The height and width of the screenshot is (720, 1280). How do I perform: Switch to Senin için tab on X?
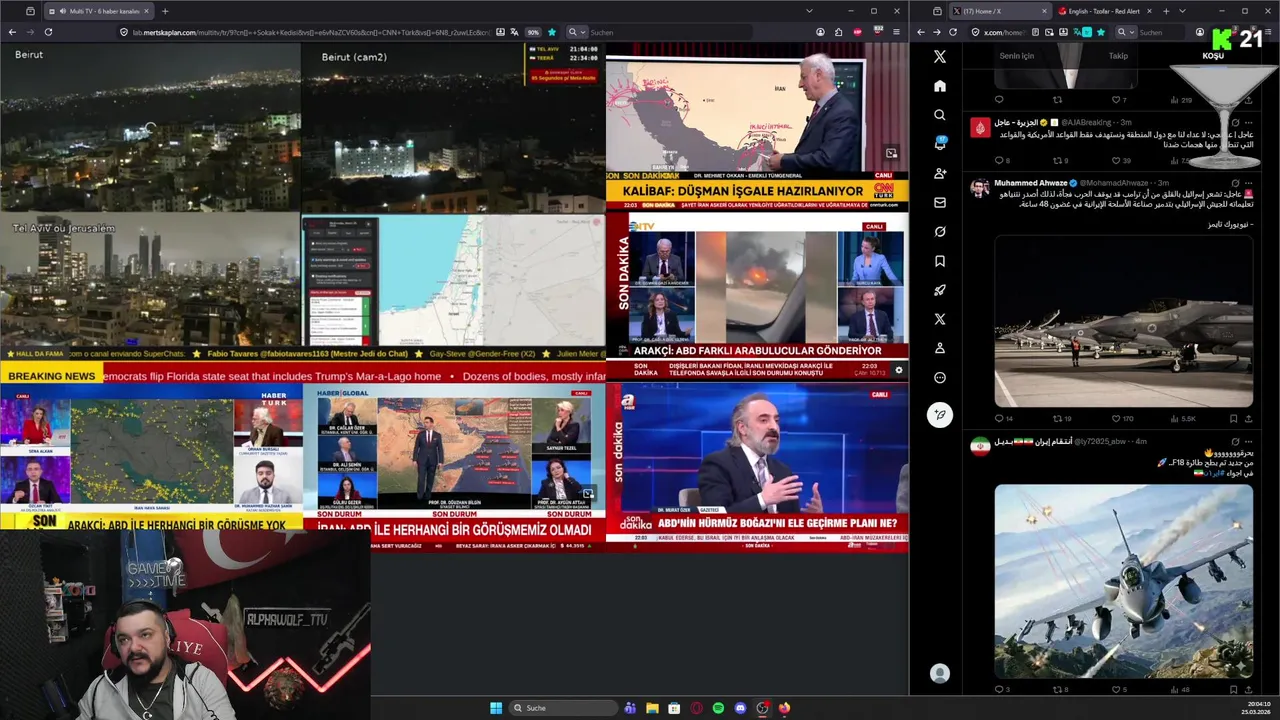(x=1017, y=56)
